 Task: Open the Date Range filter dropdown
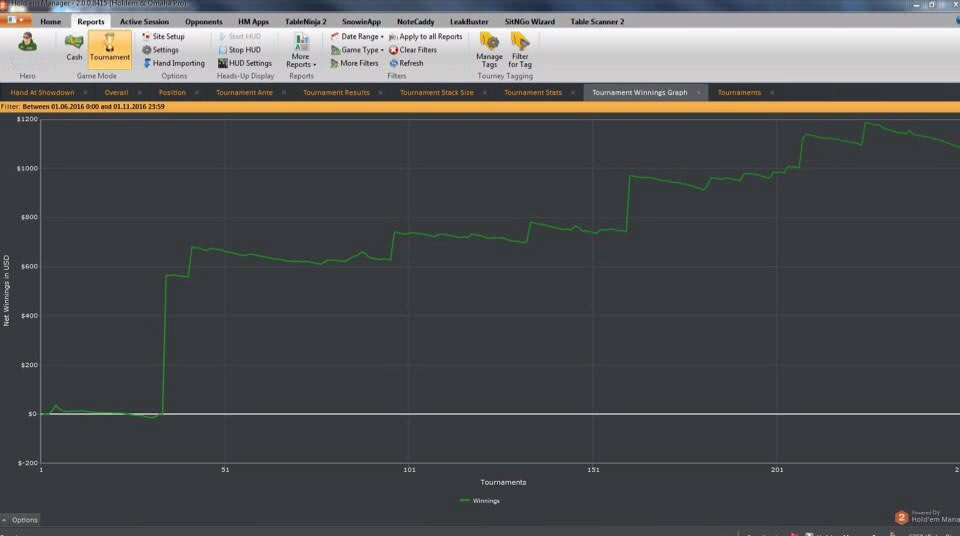coord(357,37)
